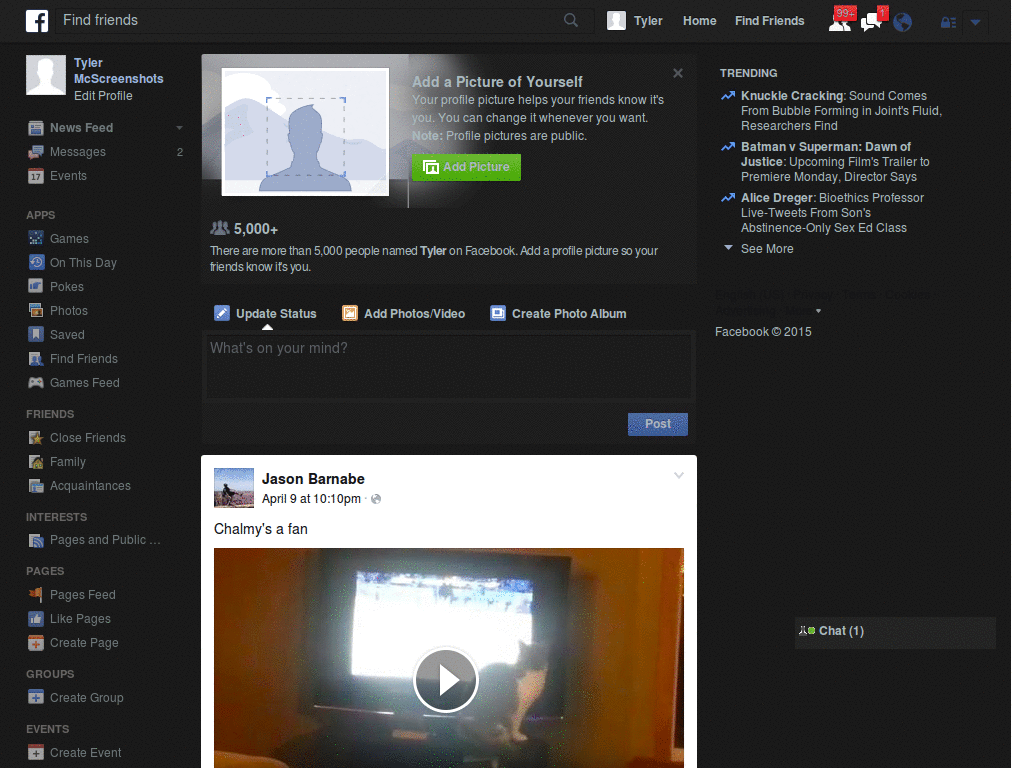Open Jason Barnabe author link
Screen dimensions: 1024x768
(313, 479)
